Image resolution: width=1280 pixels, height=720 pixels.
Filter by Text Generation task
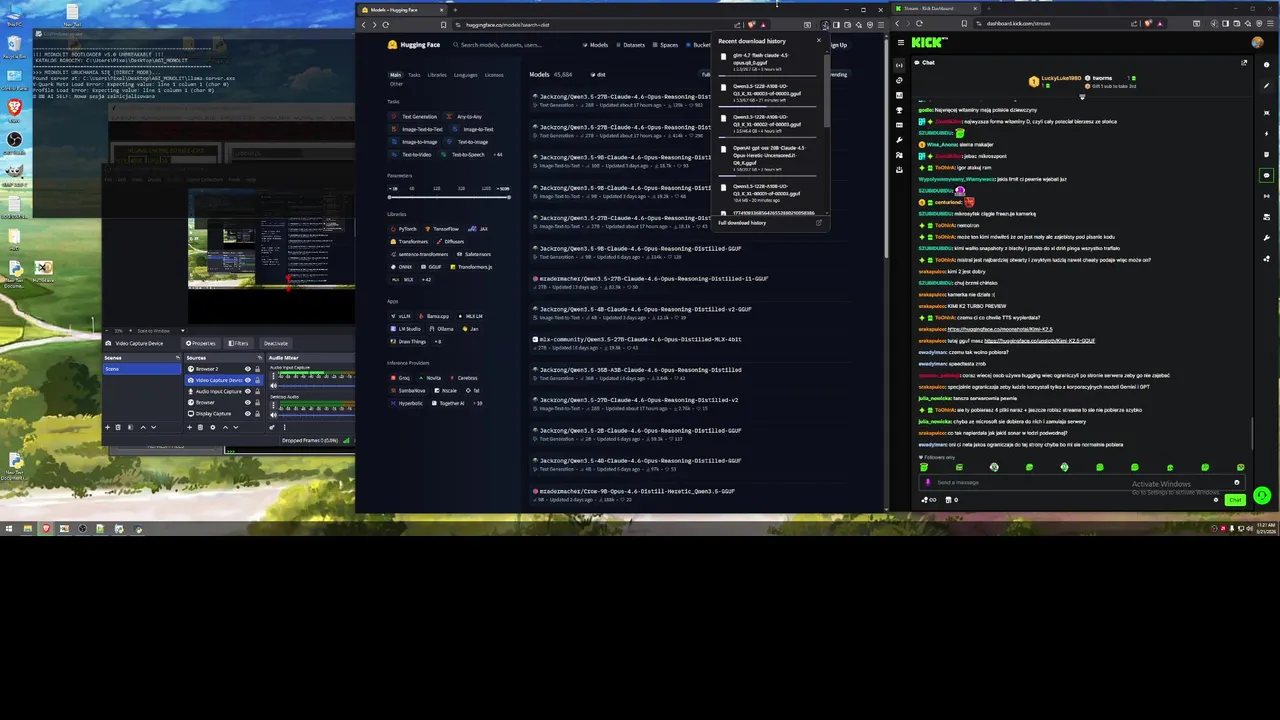414,117
